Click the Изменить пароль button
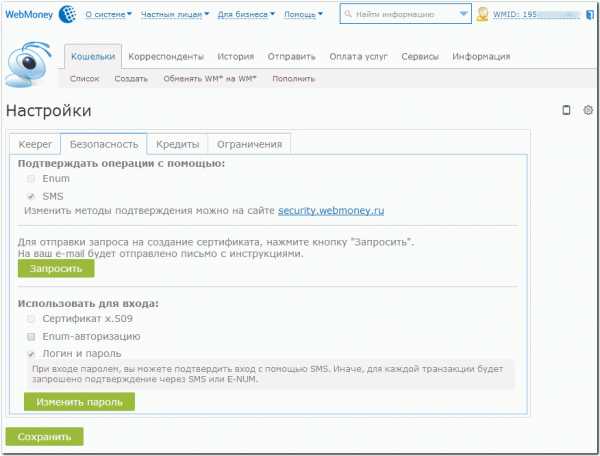This screenshot has width=600, height=456. (x=80, y=402)
